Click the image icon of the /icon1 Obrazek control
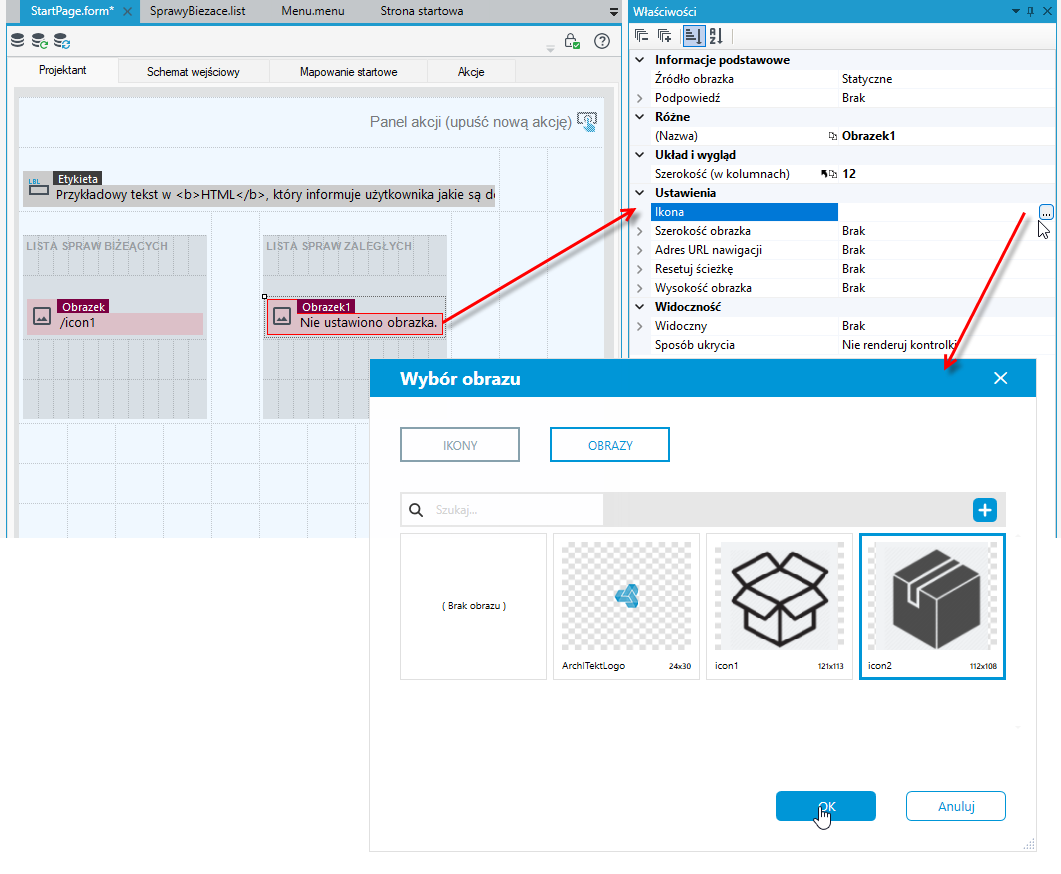Image resolution: width=1061 pixels, height=874 pixels. [x=42, y=316]
